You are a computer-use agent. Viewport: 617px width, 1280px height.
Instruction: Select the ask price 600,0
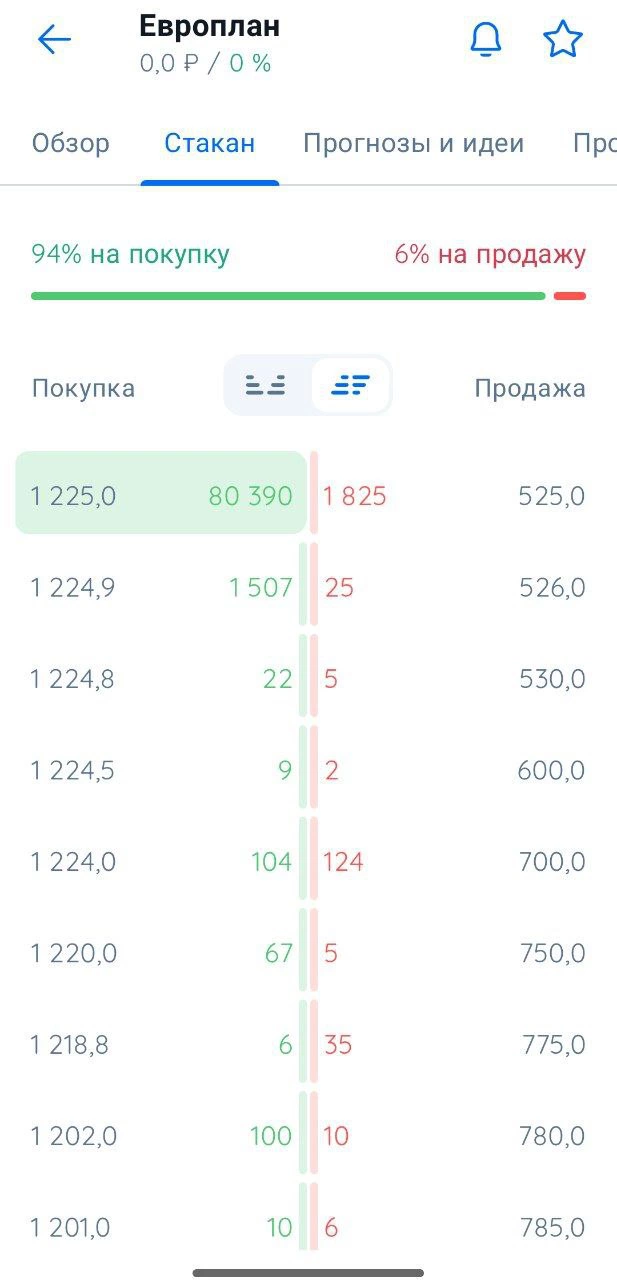551,770
